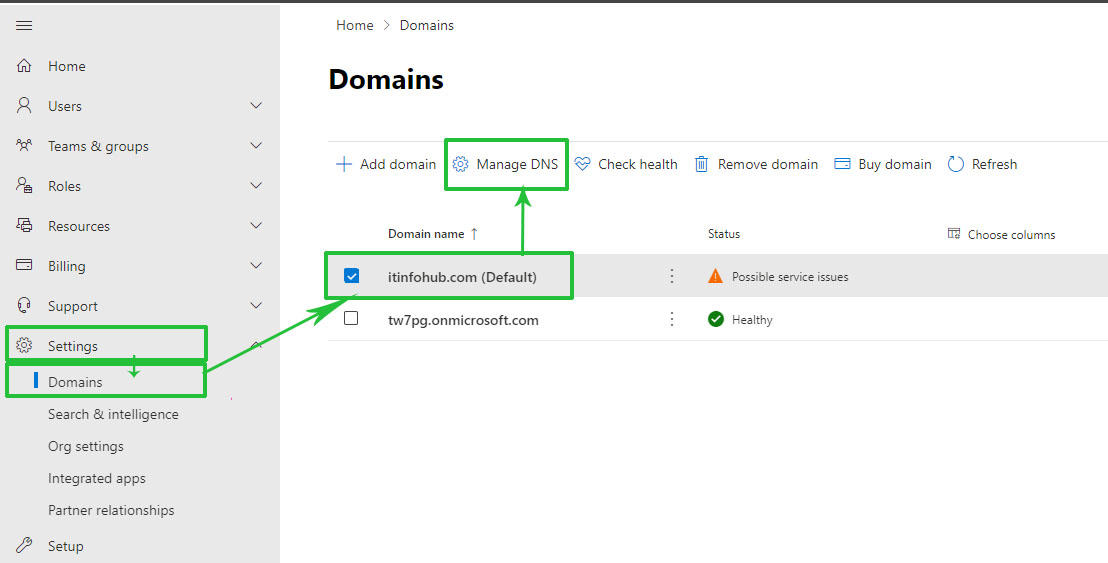Open more options for tw7pg.onmicrosoft.com
Viewport: 1108px width, 563px height.
pos(672,319)
